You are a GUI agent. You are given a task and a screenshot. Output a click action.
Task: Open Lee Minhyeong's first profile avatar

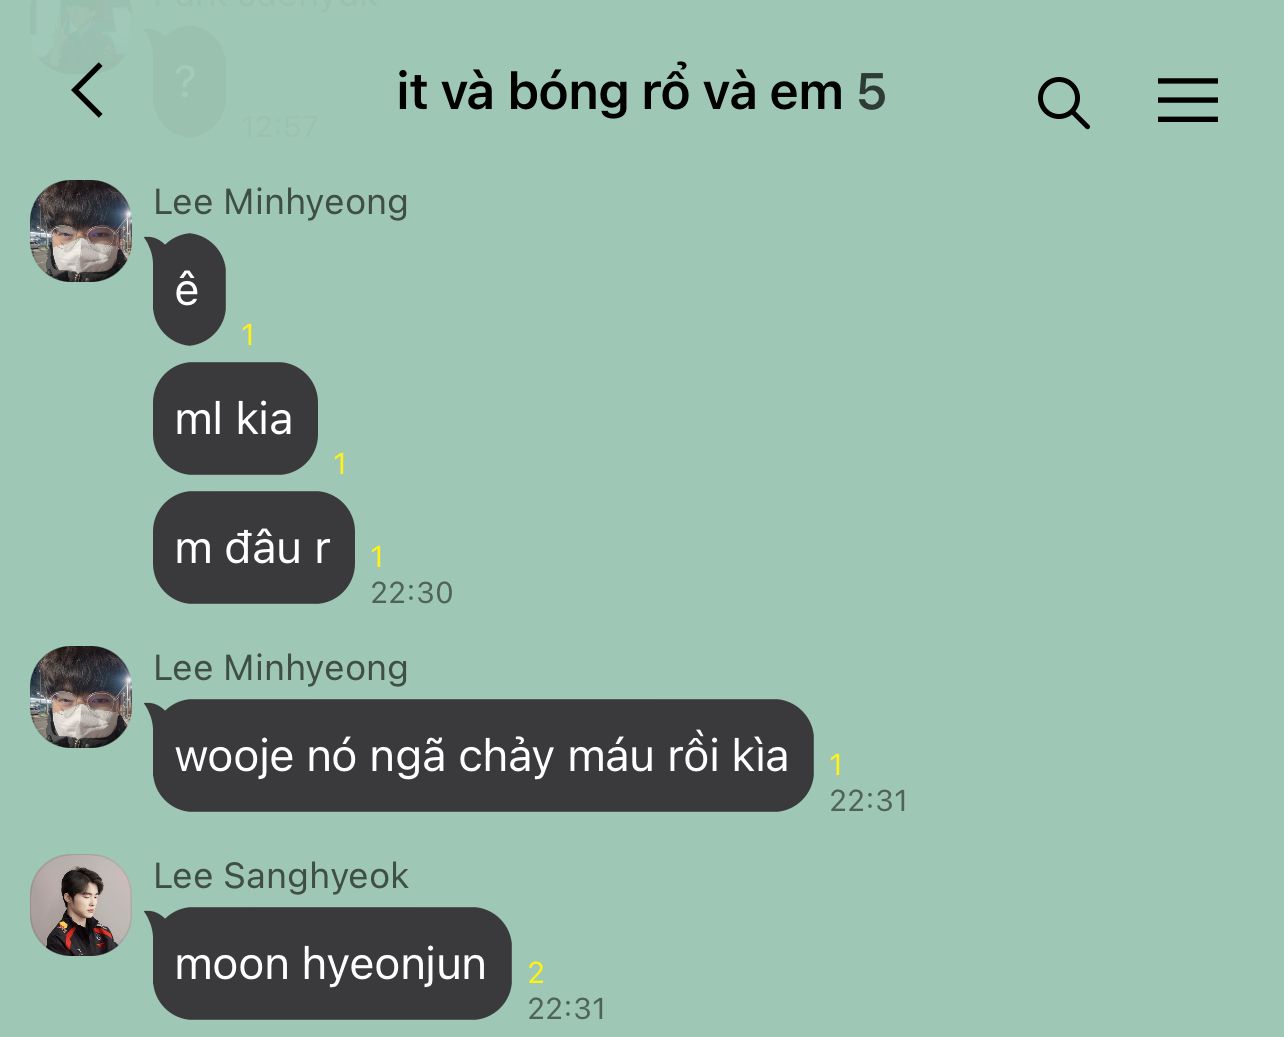pos(81,231)
